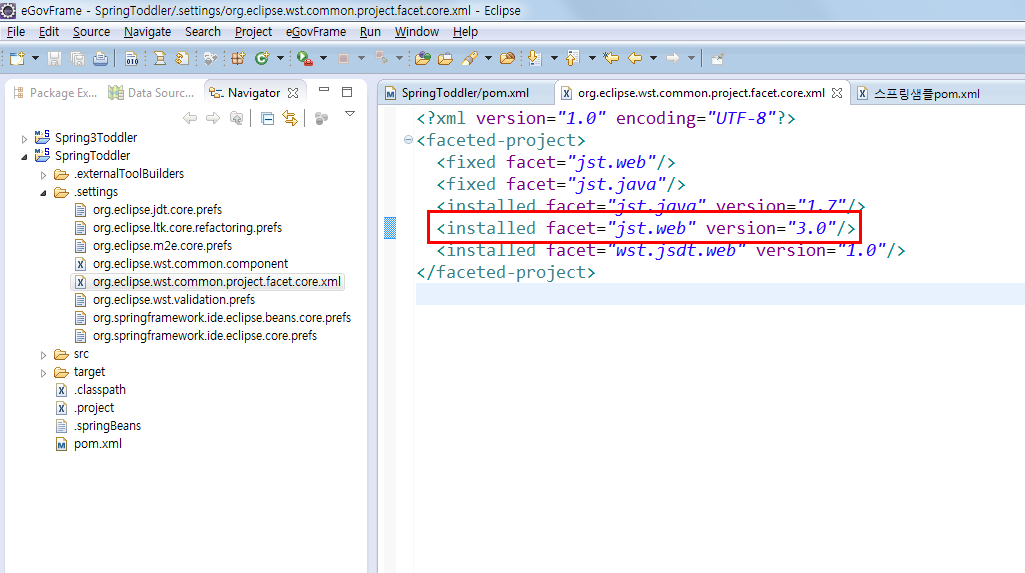Click the Print toolbar icon
1025x573 pixels.
point(100,58)
